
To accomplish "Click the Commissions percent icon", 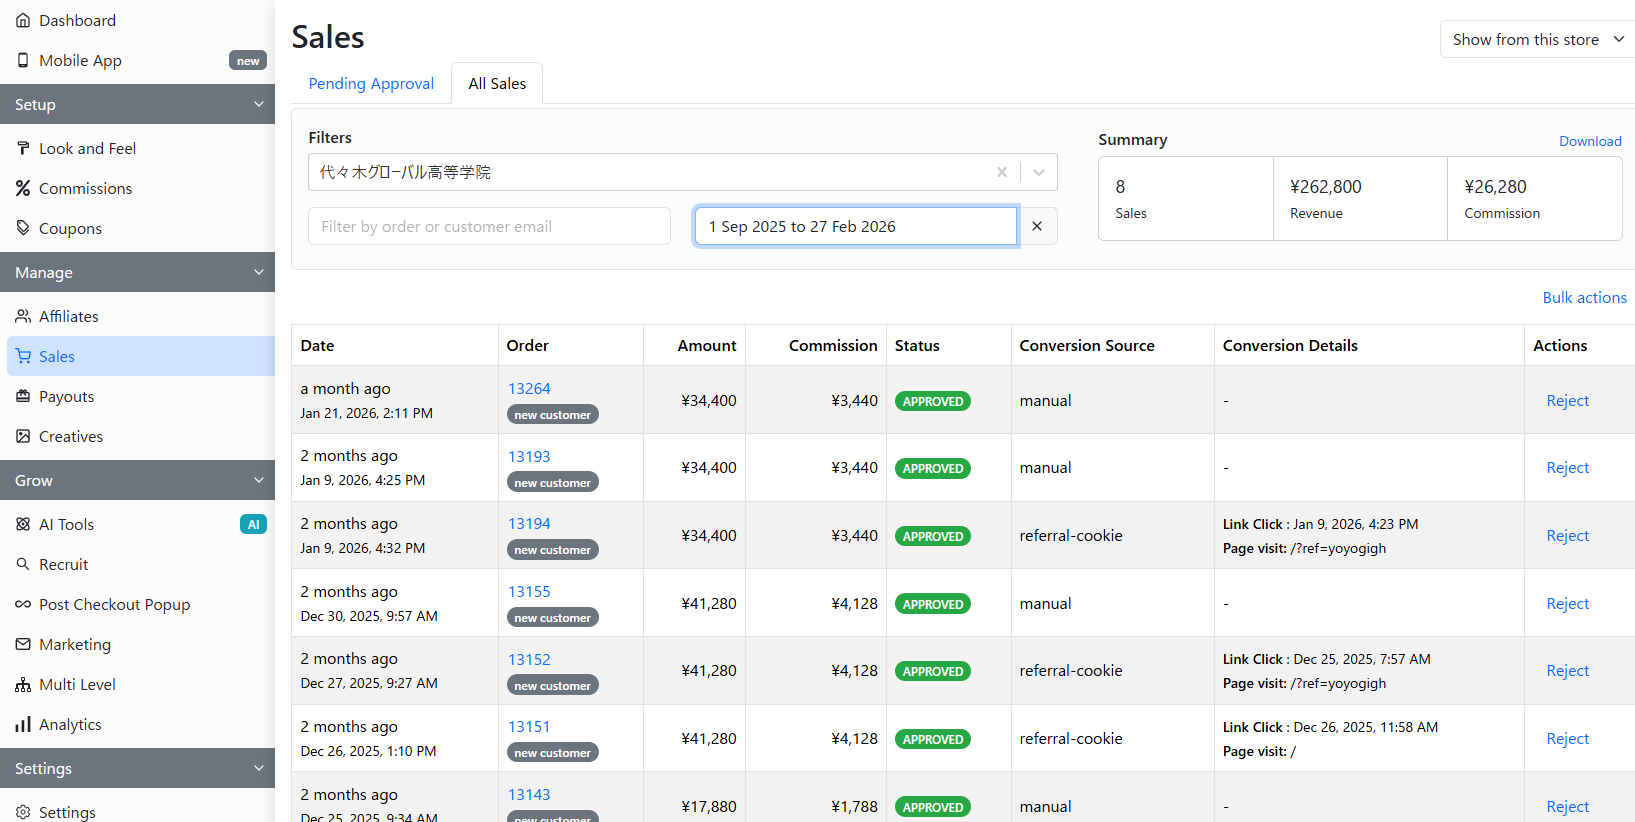I will click(23, 188).
